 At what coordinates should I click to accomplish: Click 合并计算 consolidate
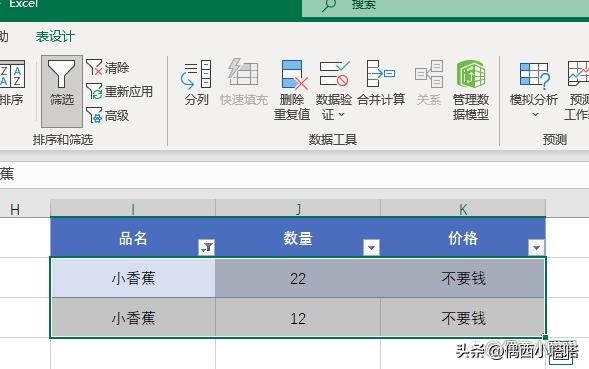point(381,83)
